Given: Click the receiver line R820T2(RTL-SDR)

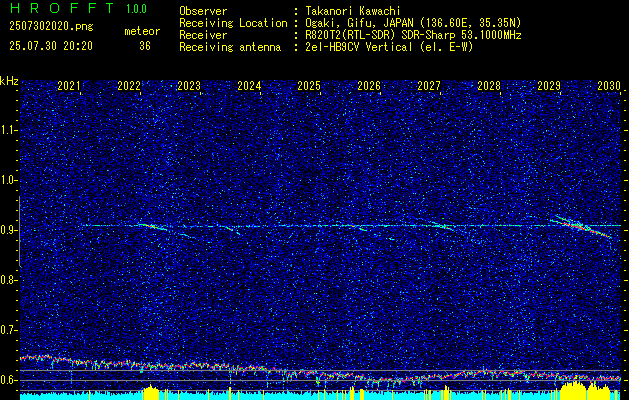Looking at the screenshot, I should (351, 35).
